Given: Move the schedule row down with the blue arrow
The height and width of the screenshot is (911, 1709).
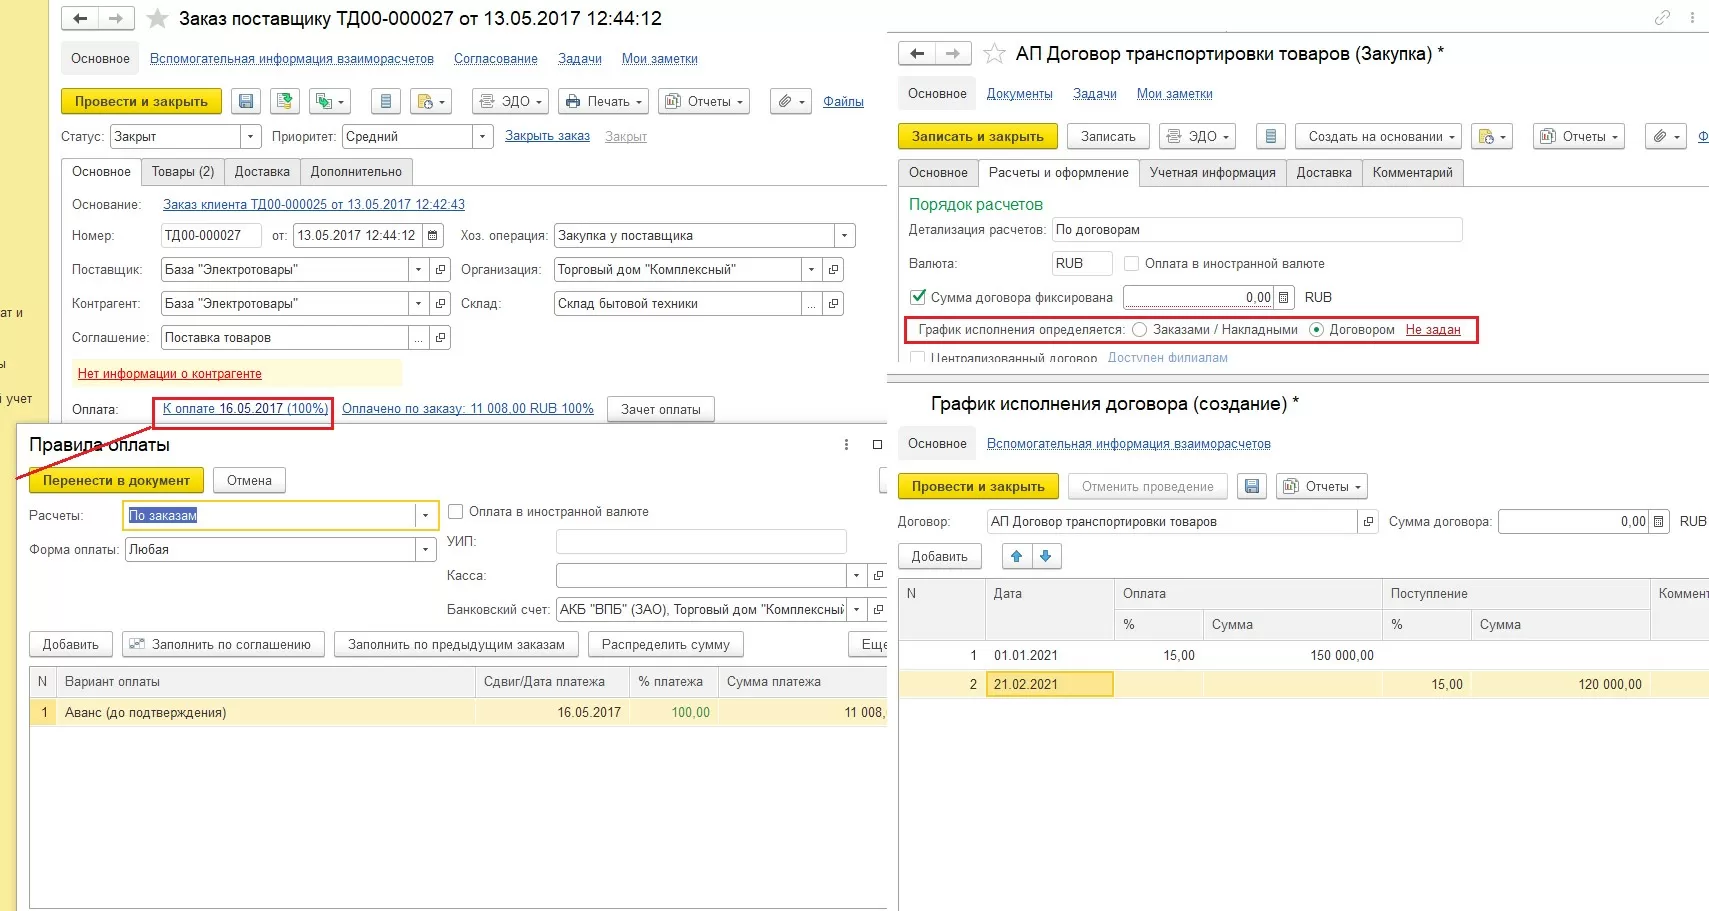Looking at the screenshot, I should (1046, 557).
